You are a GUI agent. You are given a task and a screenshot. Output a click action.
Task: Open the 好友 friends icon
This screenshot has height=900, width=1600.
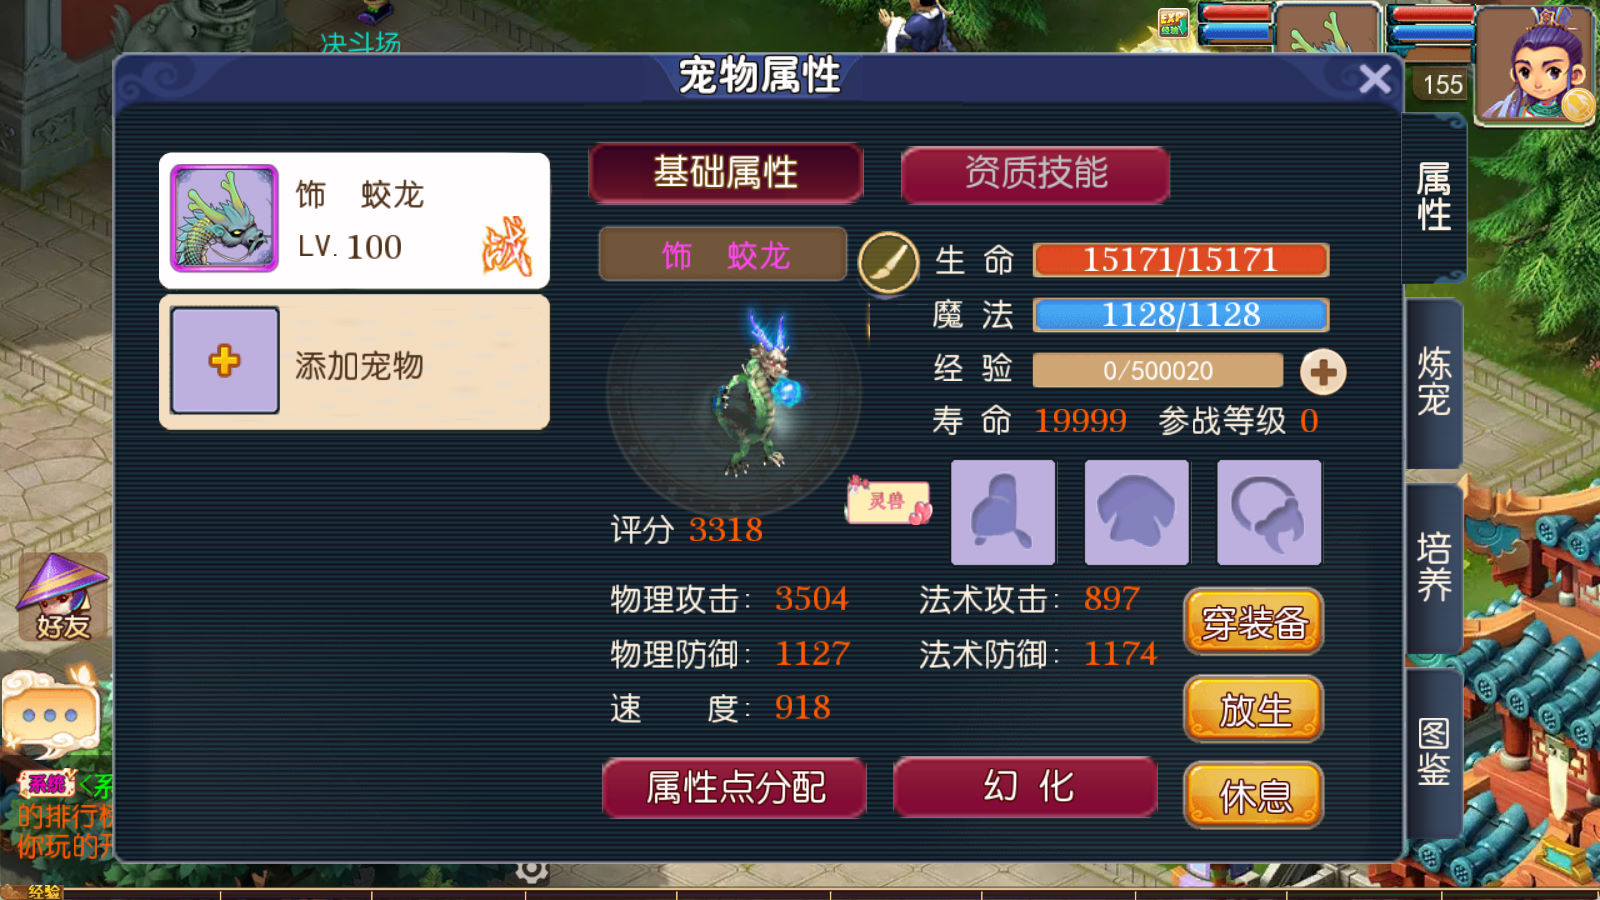coord(62,598)
